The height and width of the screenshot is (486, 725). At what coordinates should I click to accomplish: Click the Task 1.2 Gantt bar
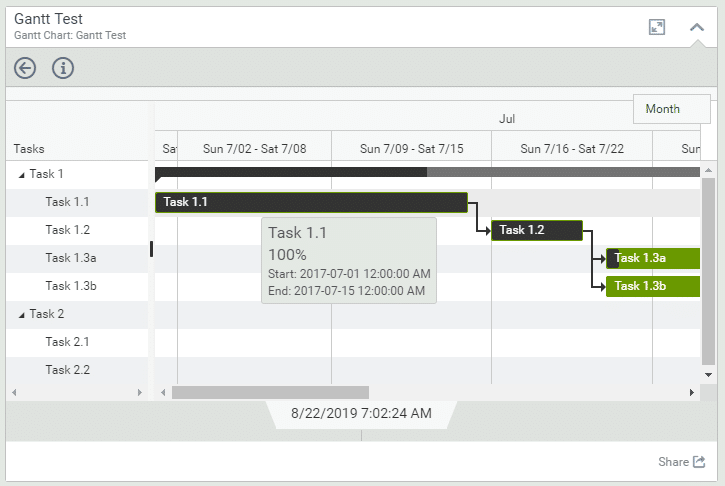tap(537, 230)
